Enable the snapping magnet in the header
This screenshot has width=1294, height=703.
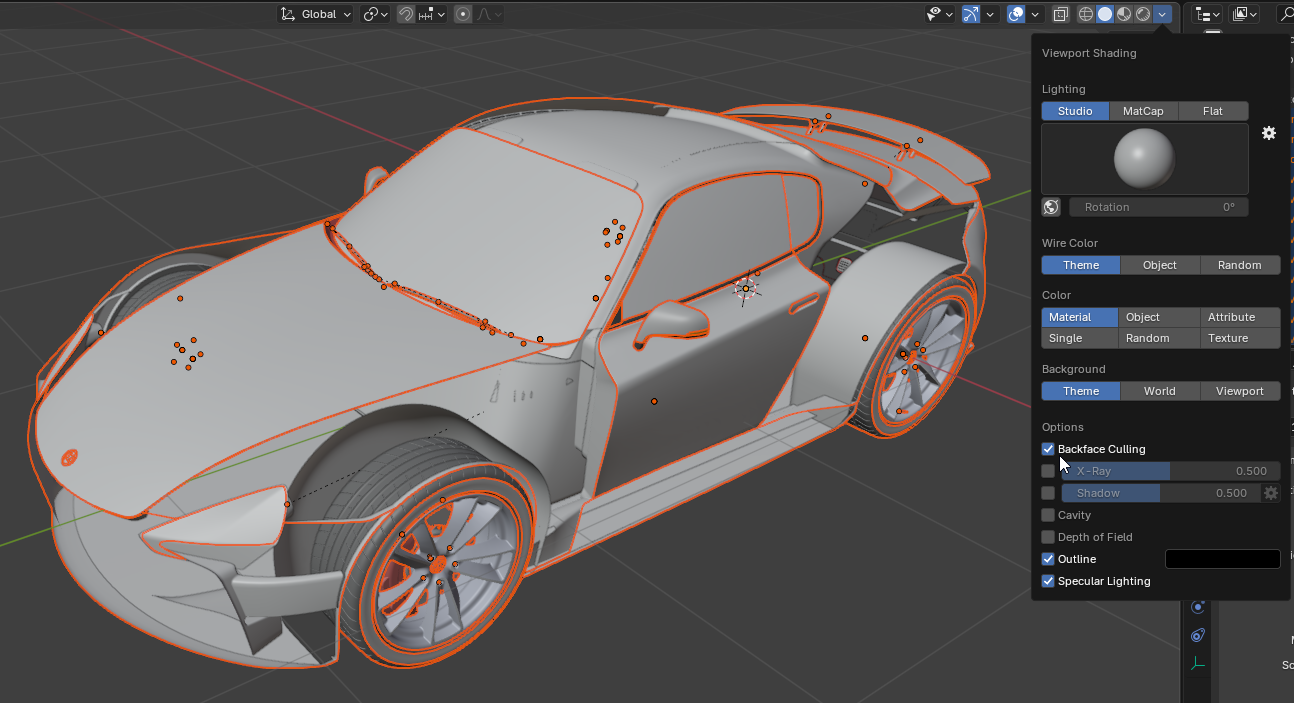coord(407,14)
